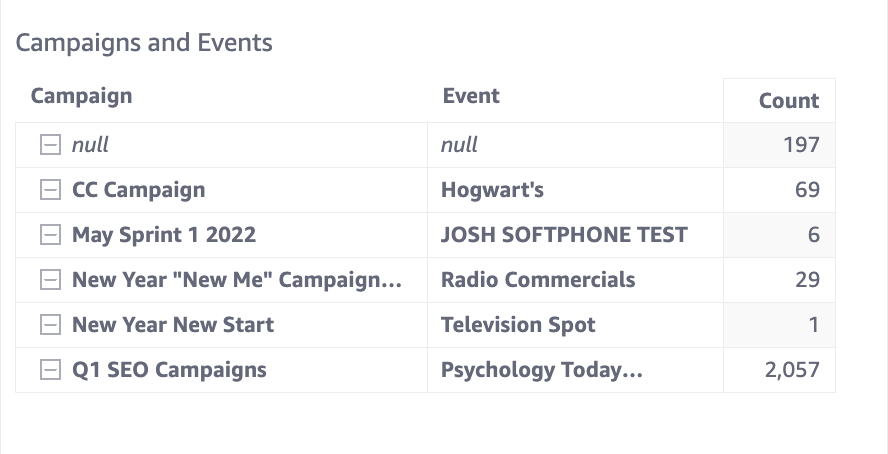Sort by the Event column header
888x454 pixels.
(470, 96)
